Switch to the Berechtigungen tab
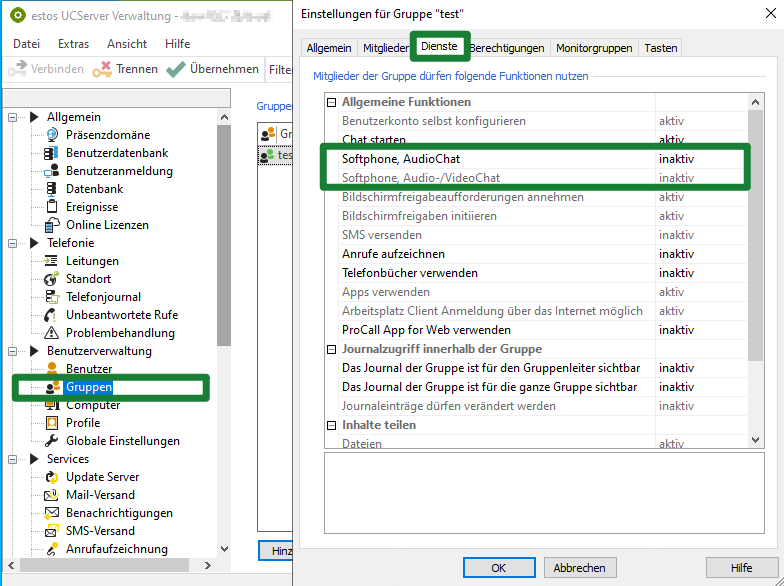 508,47
